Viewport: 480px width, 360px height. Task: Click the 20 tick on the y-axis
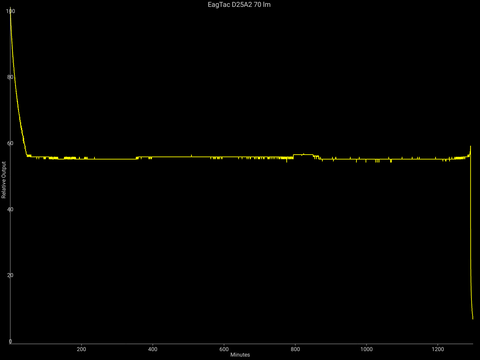[x=10, y=275]
